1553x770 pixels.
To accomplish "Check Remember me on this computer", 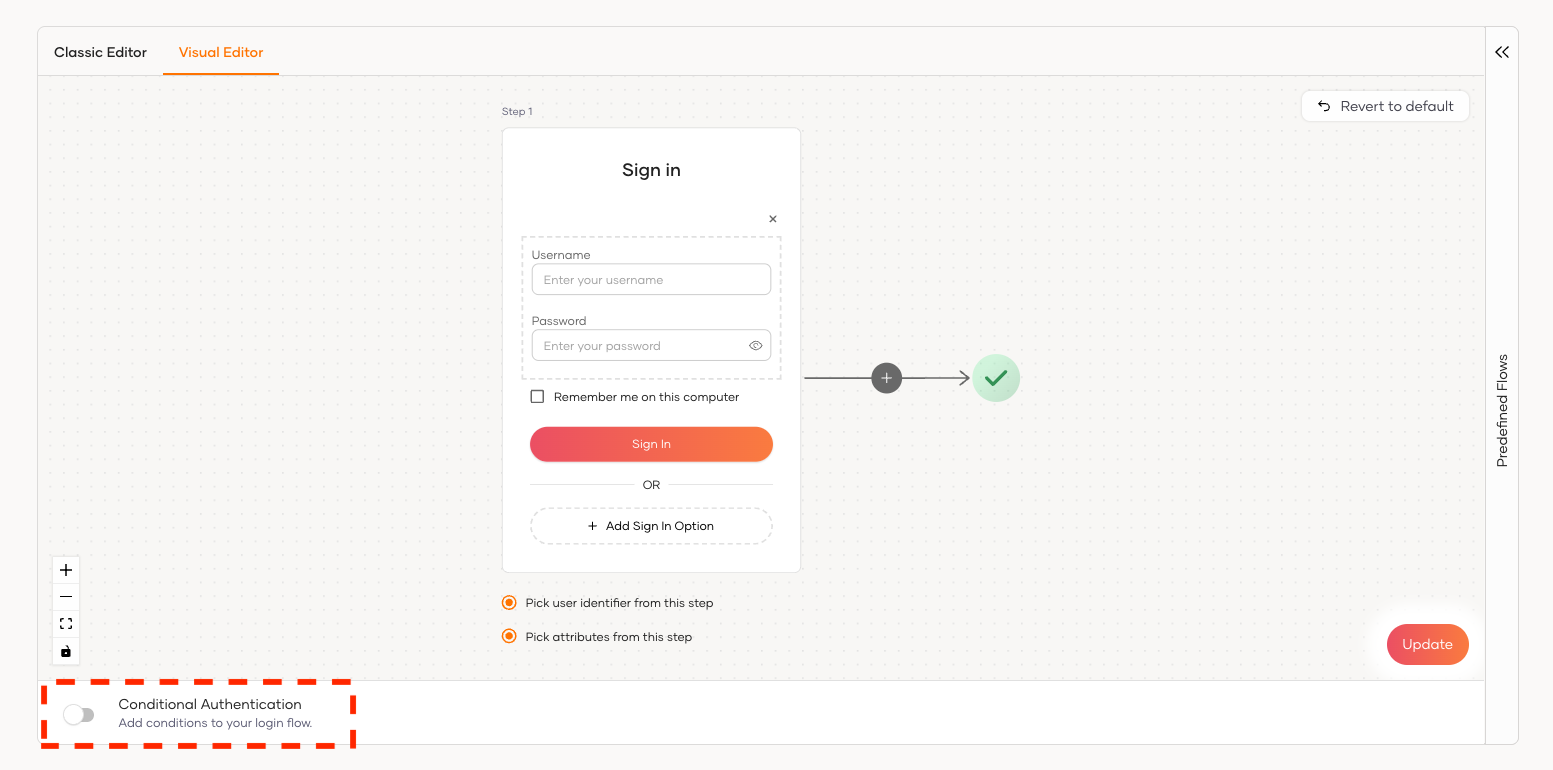I will tap(537, 397).
